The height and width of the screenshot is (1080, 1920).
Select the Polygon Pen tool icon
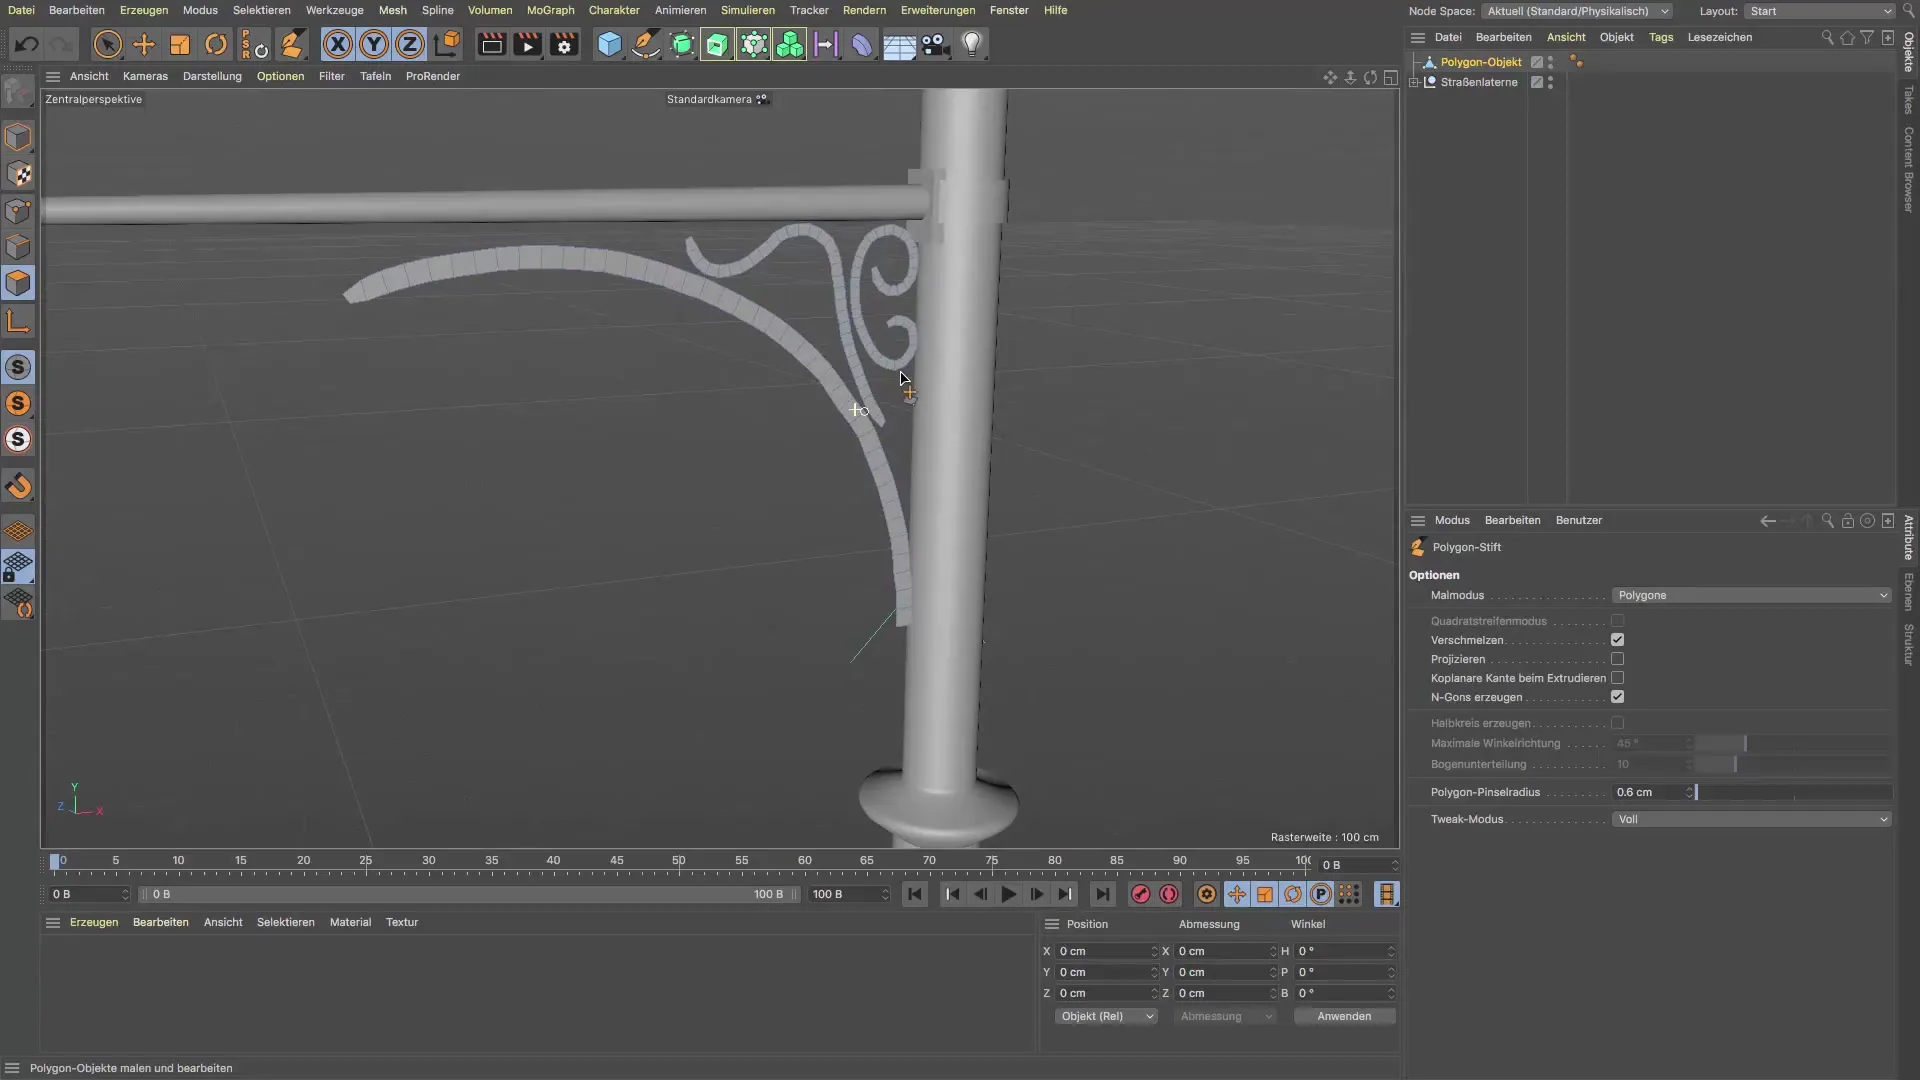291,44
